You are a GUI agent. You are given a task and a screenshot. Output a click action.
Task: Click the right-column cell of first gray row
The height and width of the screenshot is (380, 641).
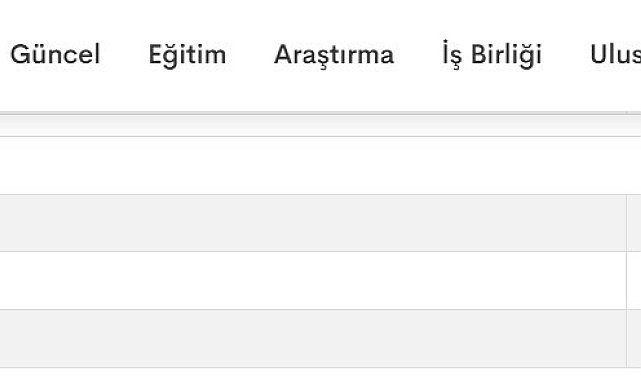[634, 223]
